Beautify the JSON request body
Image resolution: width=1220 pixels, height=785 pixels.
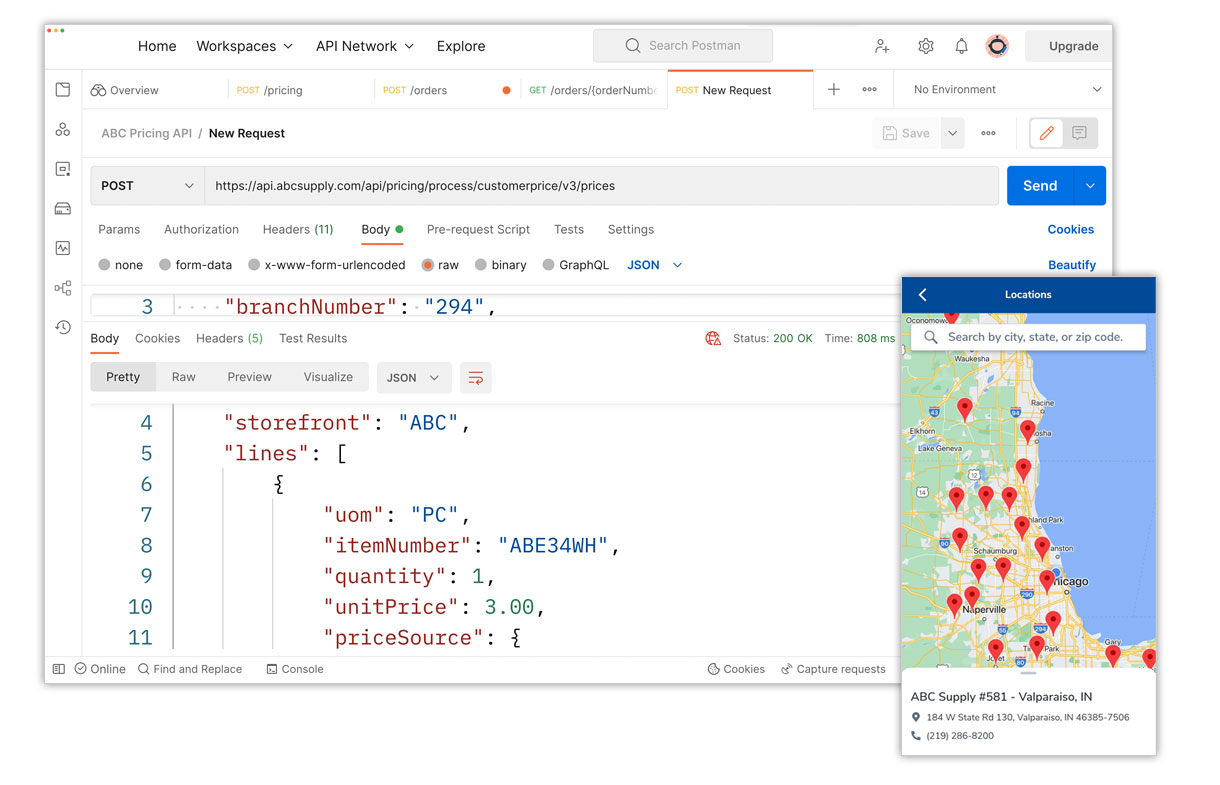click(1072, 264)
